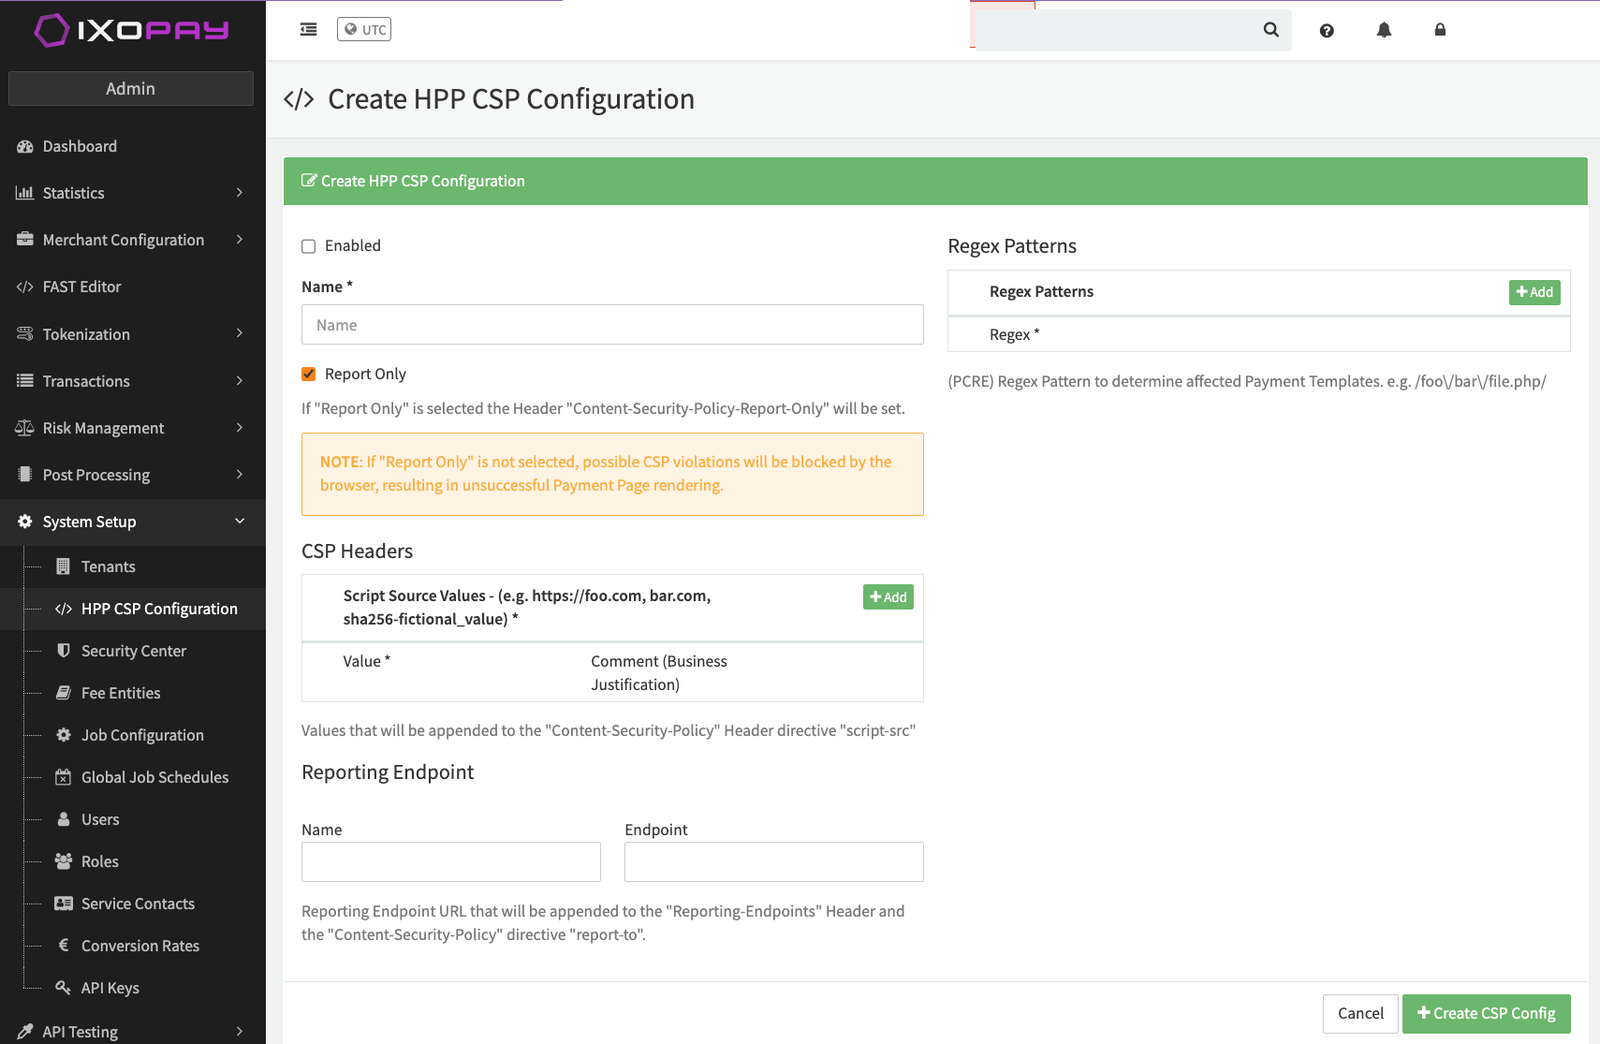The height and width of the screenshot is (1044, 1600).
Task: Open notifications bell icon
Action: point(1384,30)
